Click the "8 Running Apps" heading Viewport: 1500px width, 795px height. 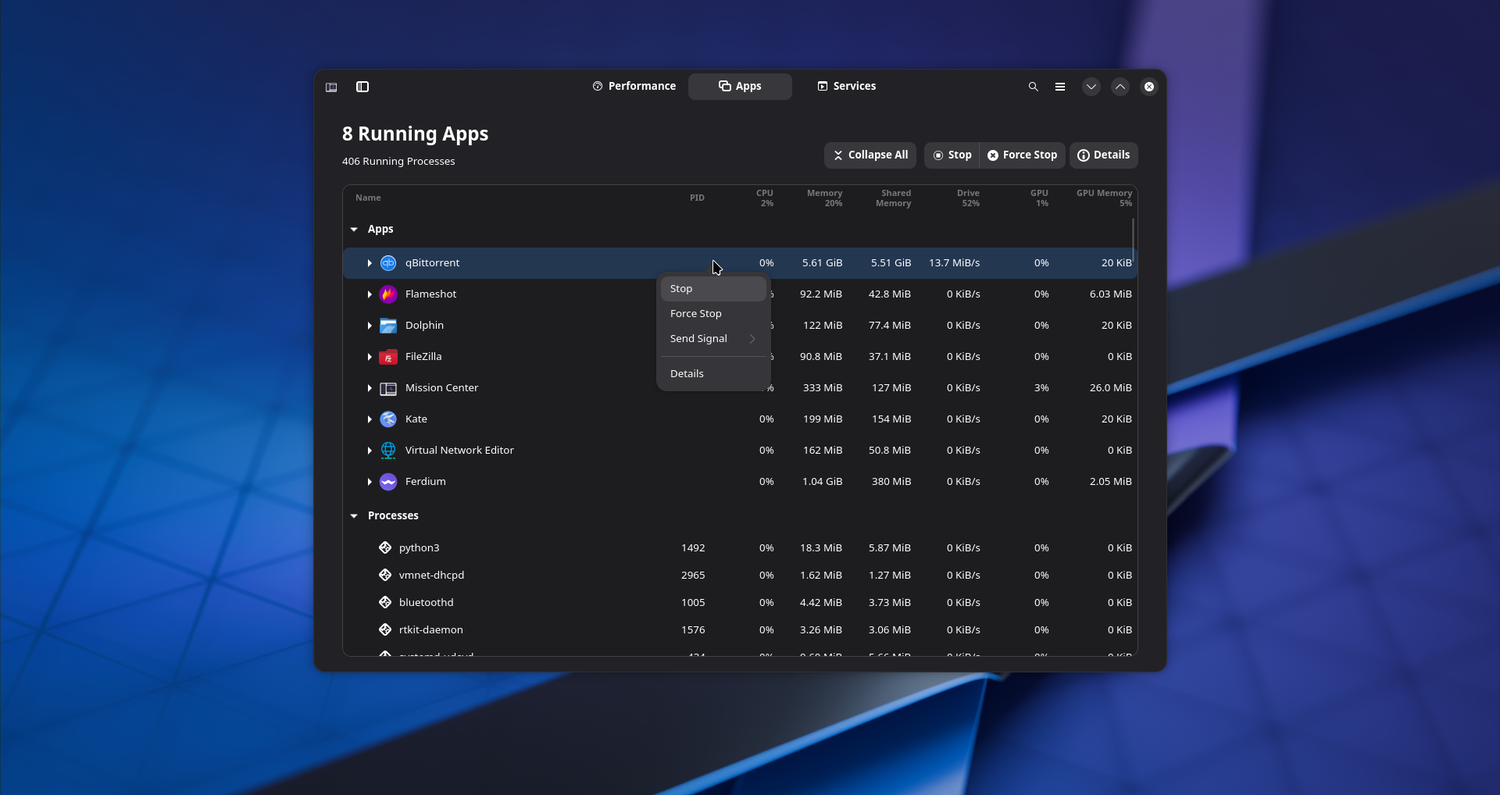(x=415, y=134)
